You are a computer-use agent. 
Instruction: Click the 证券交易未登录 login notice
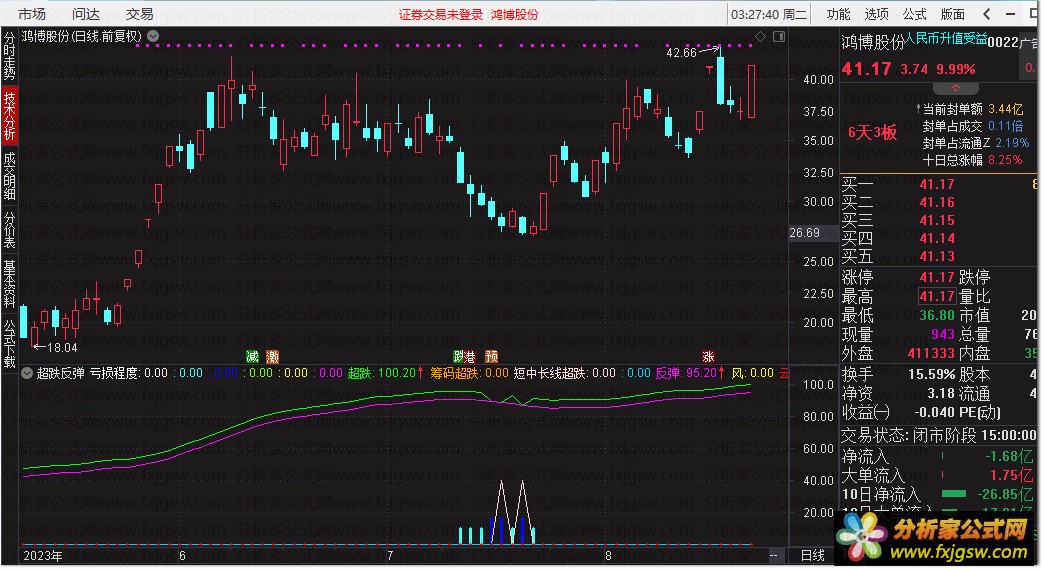coord(441,15)
